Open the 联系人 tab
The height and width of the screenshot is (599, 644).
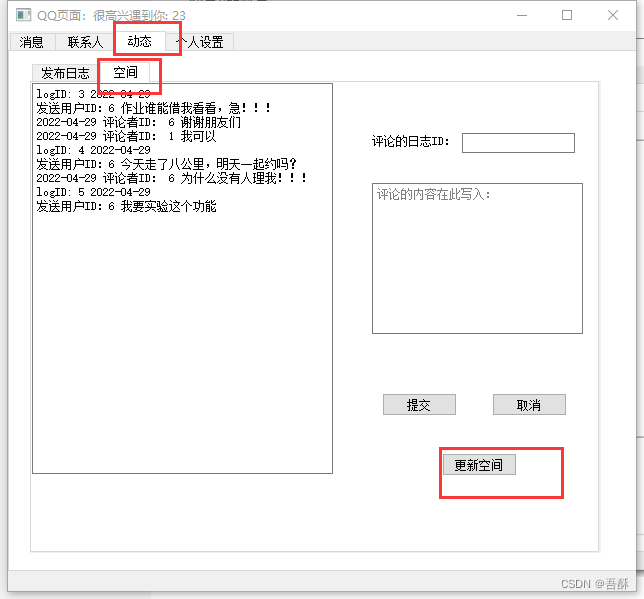pyautogui.click(x=85, y=42)
